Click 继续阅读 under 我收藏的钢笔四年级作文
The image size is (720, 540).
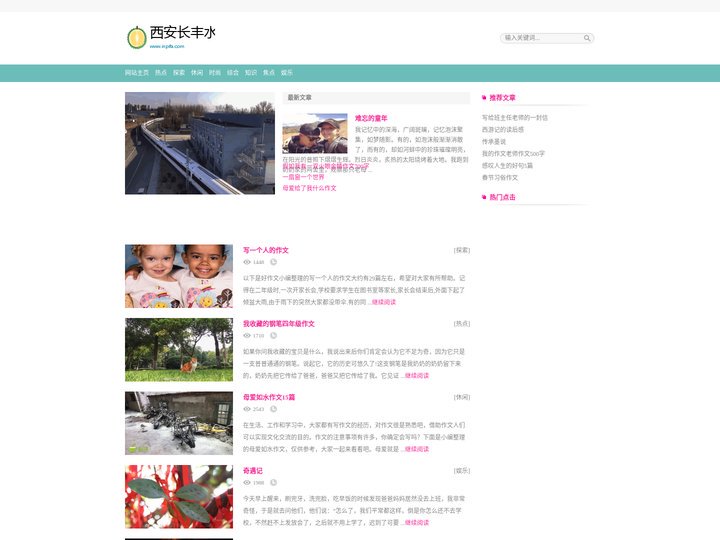coord(417,376)
